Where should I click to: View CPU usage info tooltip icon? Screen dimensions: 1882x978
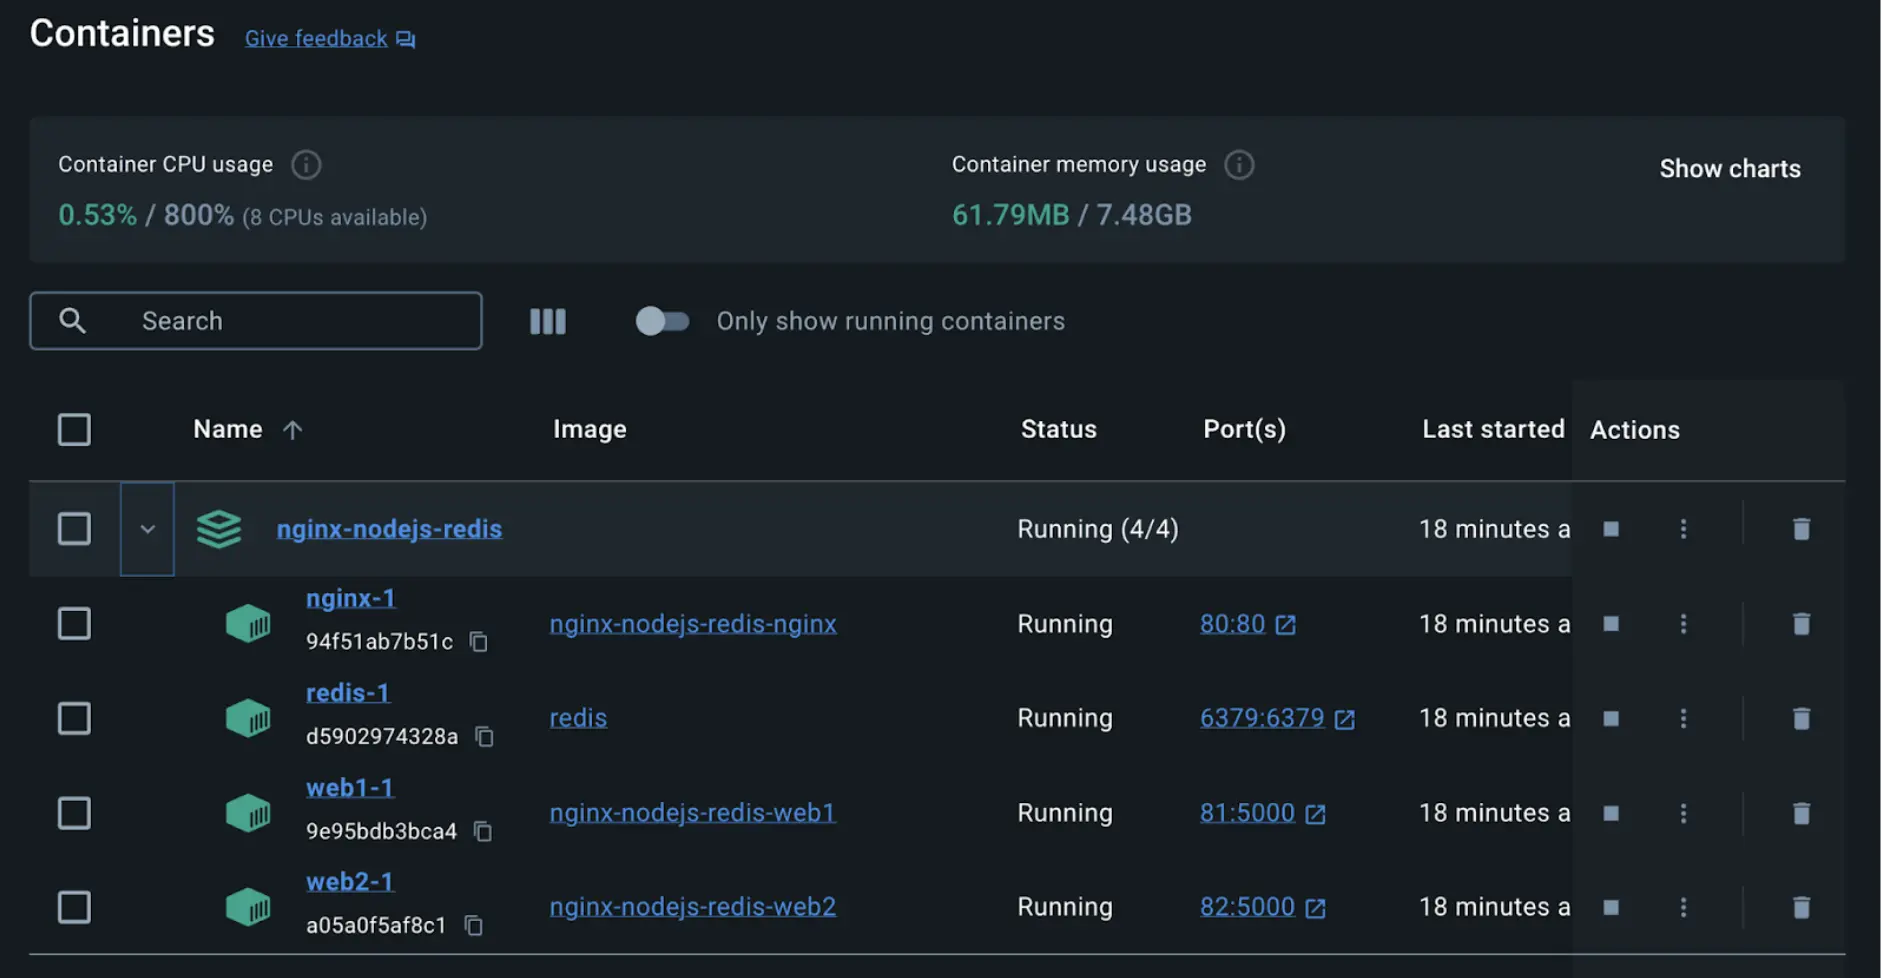click(x=306, y=164)
